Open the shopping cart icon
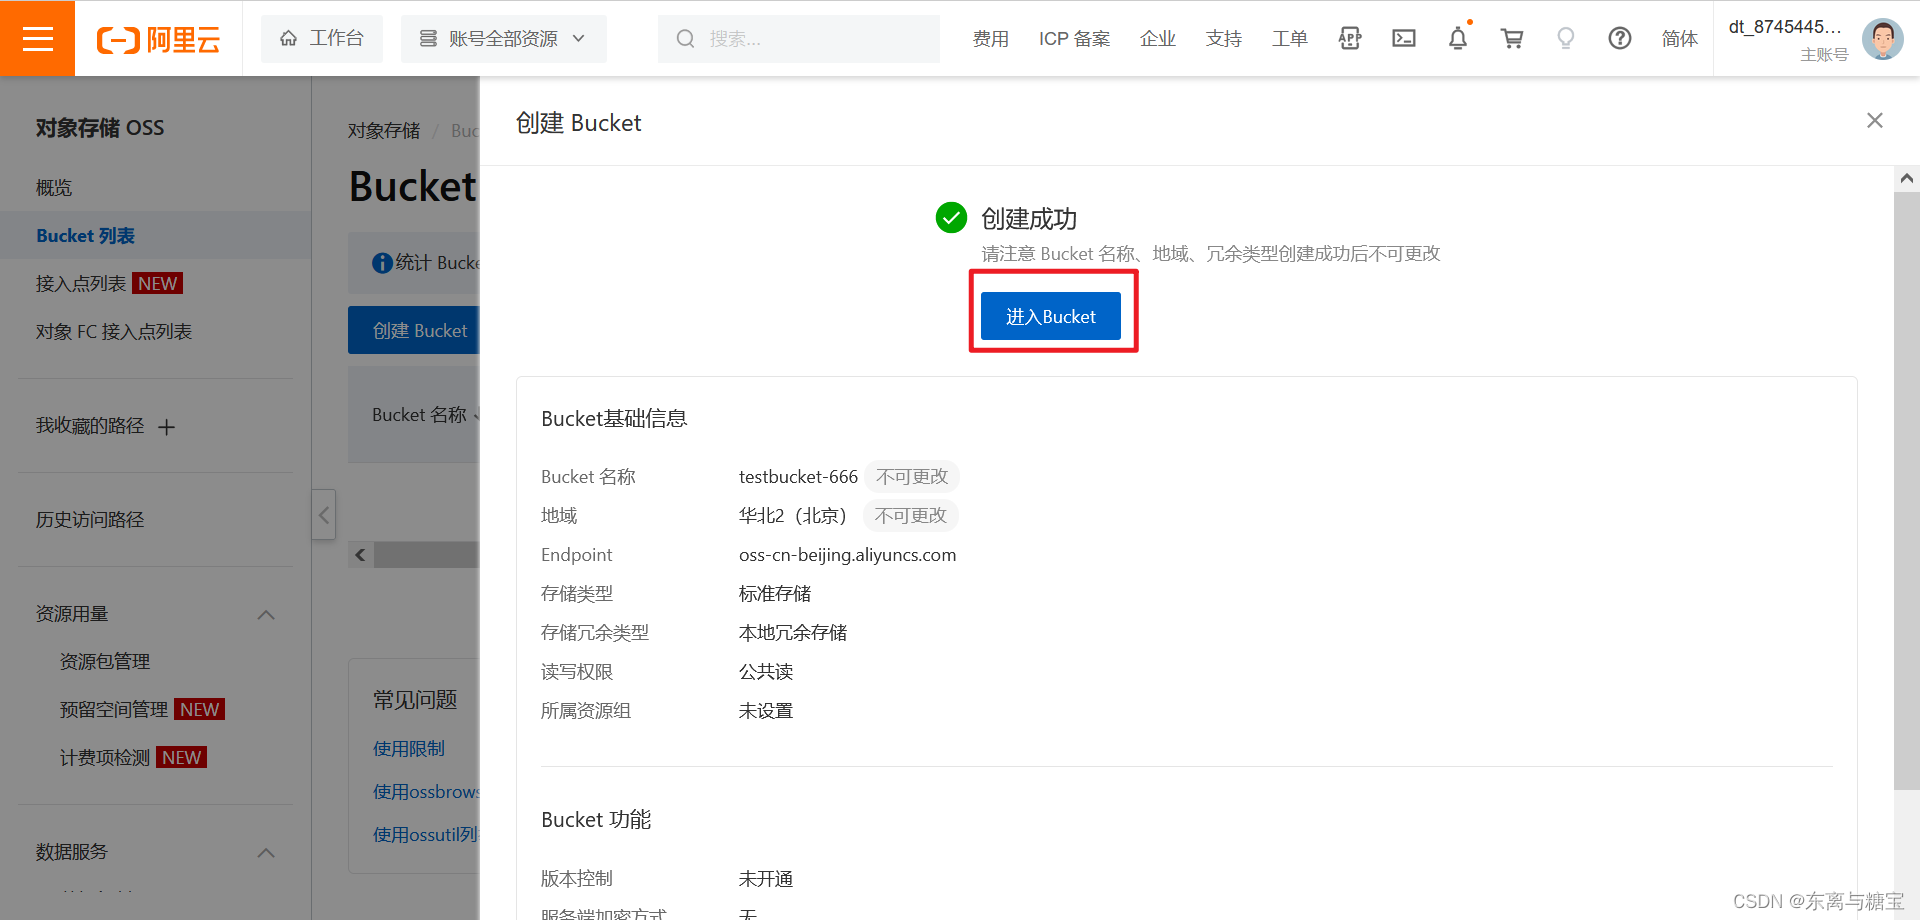Viewport: 1920px width, 920px height. [1512, 38]
